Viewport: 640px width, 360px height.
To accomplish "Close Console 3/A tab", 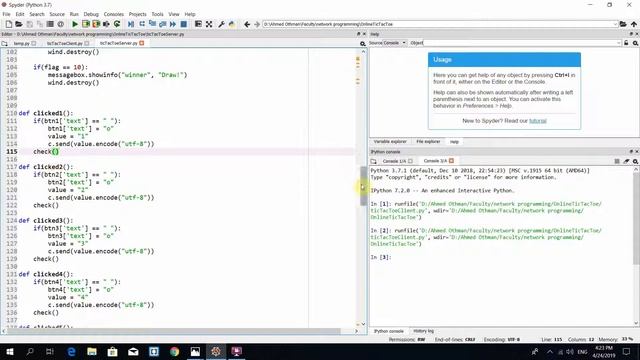I will (451, 161).
